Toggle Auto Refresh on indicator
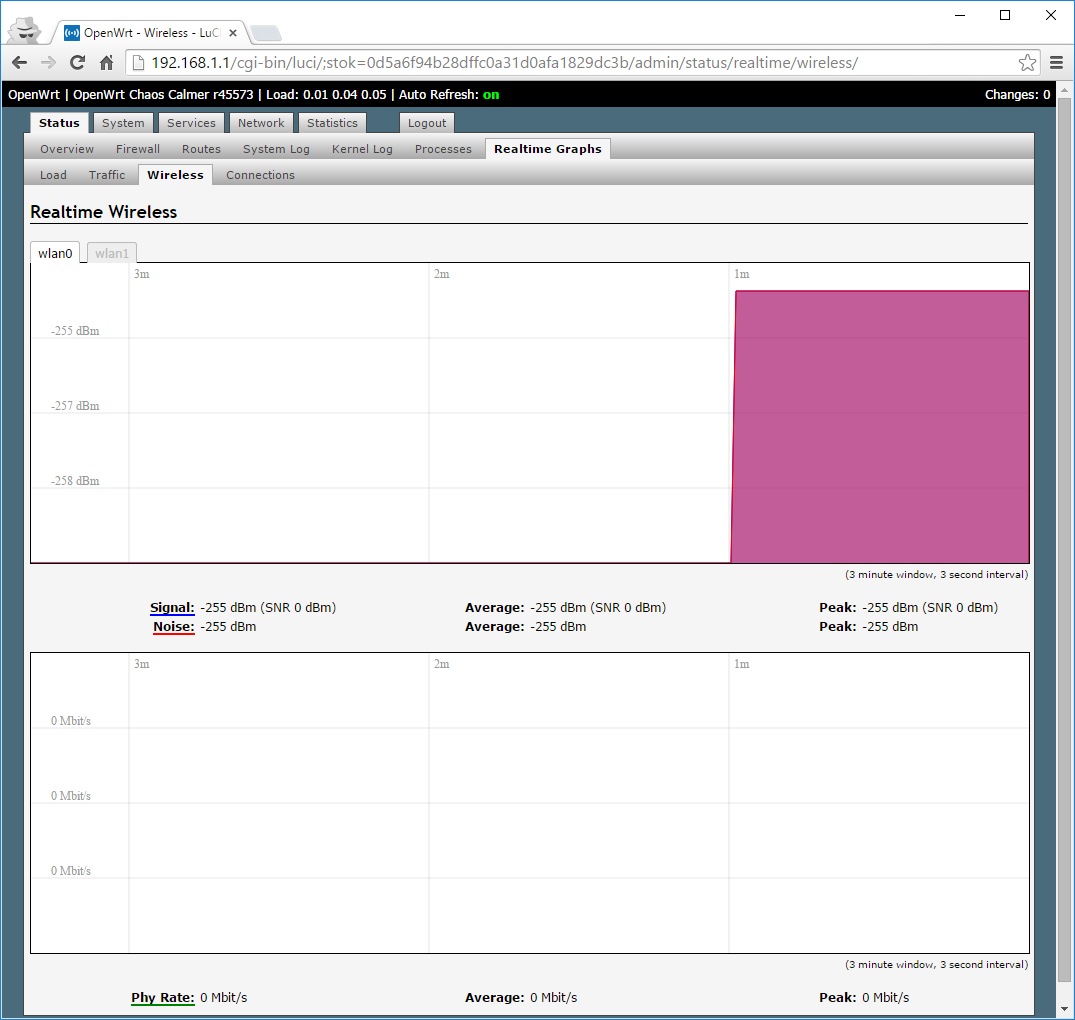1075x1020 pixels. click(491, 95)
